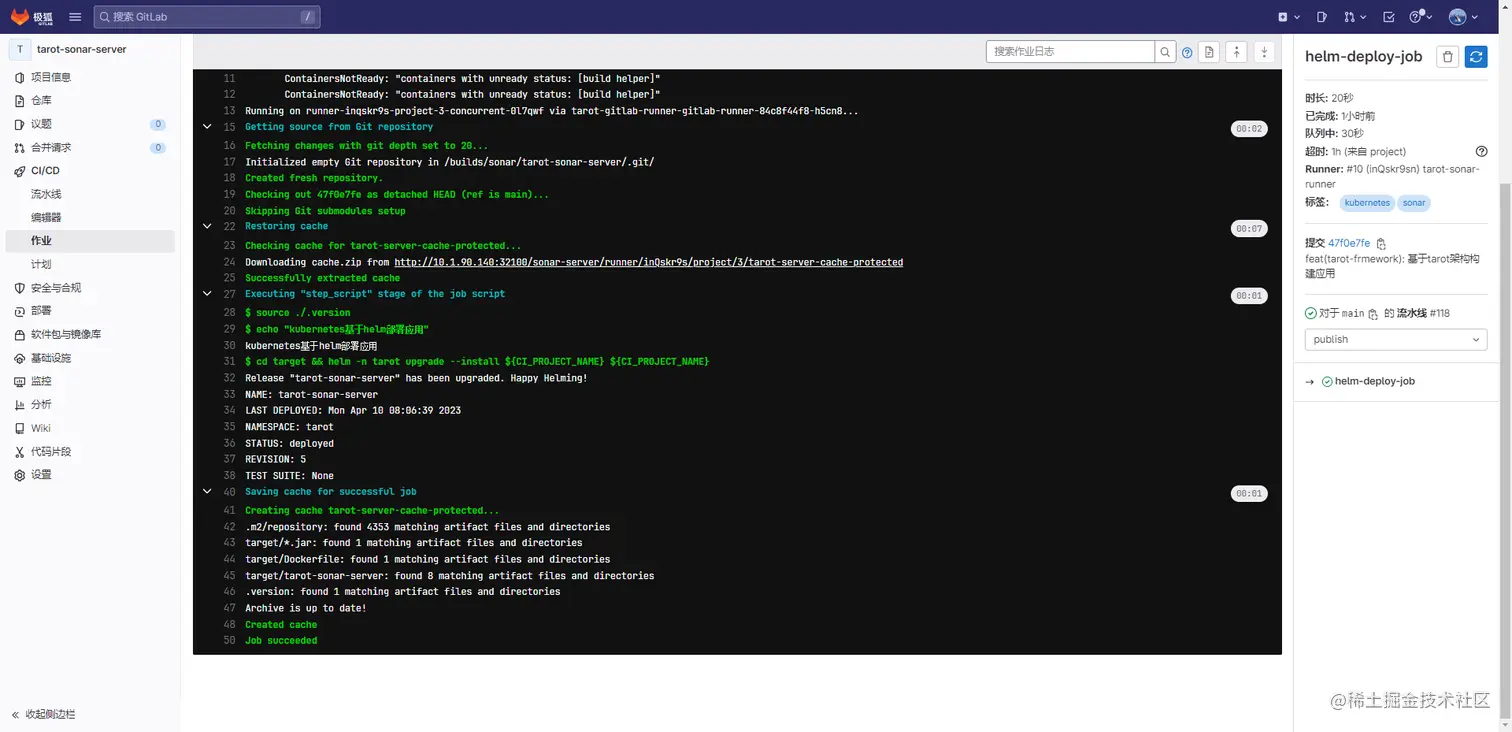This screenshot has height=732, width=1512.
Task: Select helm-deploy-job in the stage job list
Action: click(1374, 381)
